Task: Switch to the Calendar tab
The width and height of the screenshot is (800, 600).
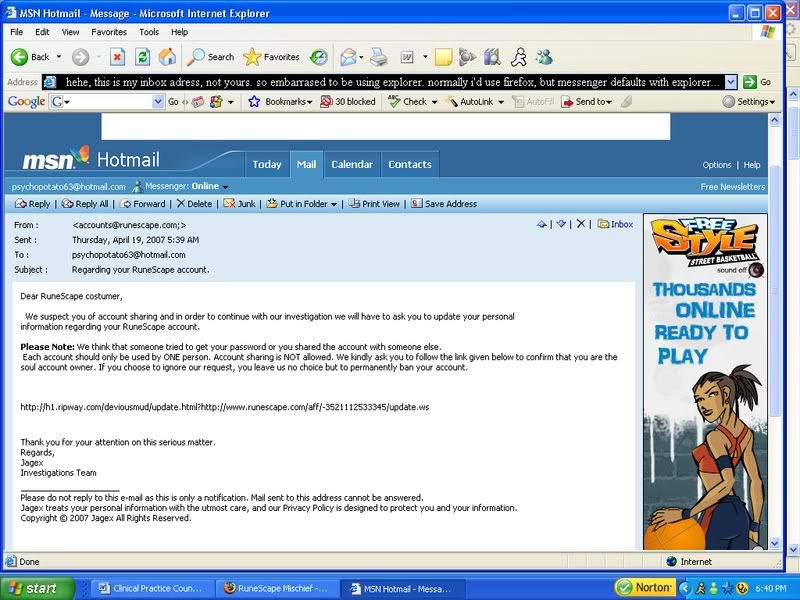Action: click(x=352, y=164)
